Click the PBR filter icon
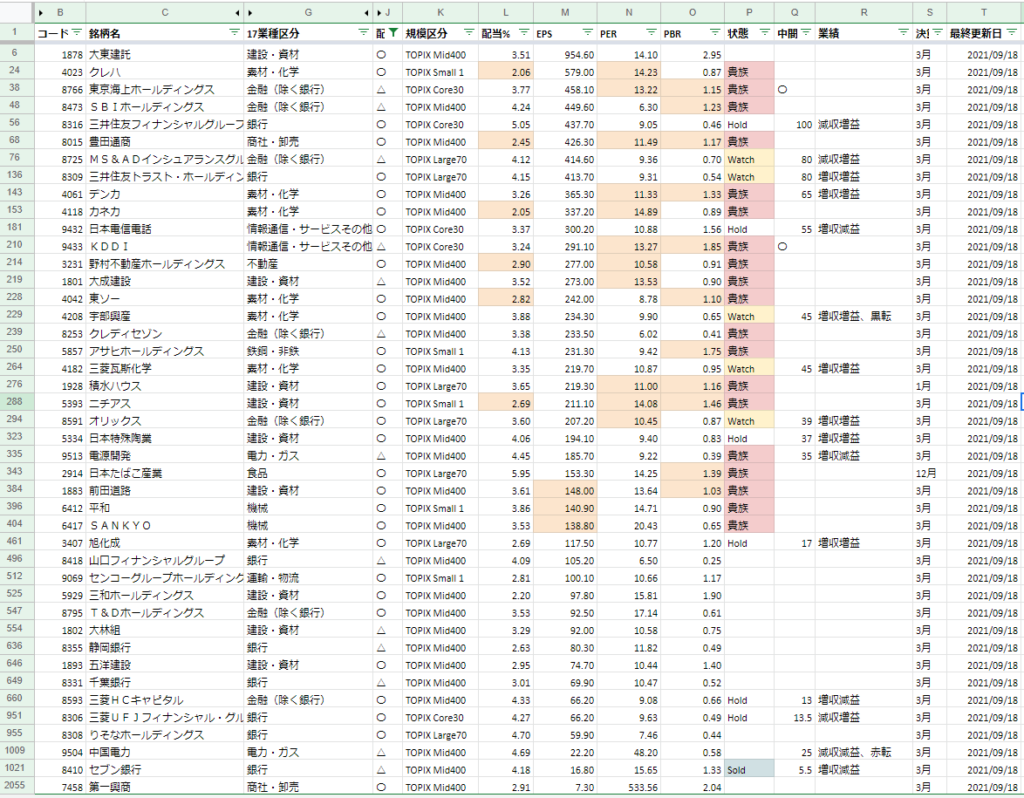 click(x=714, y=33)
